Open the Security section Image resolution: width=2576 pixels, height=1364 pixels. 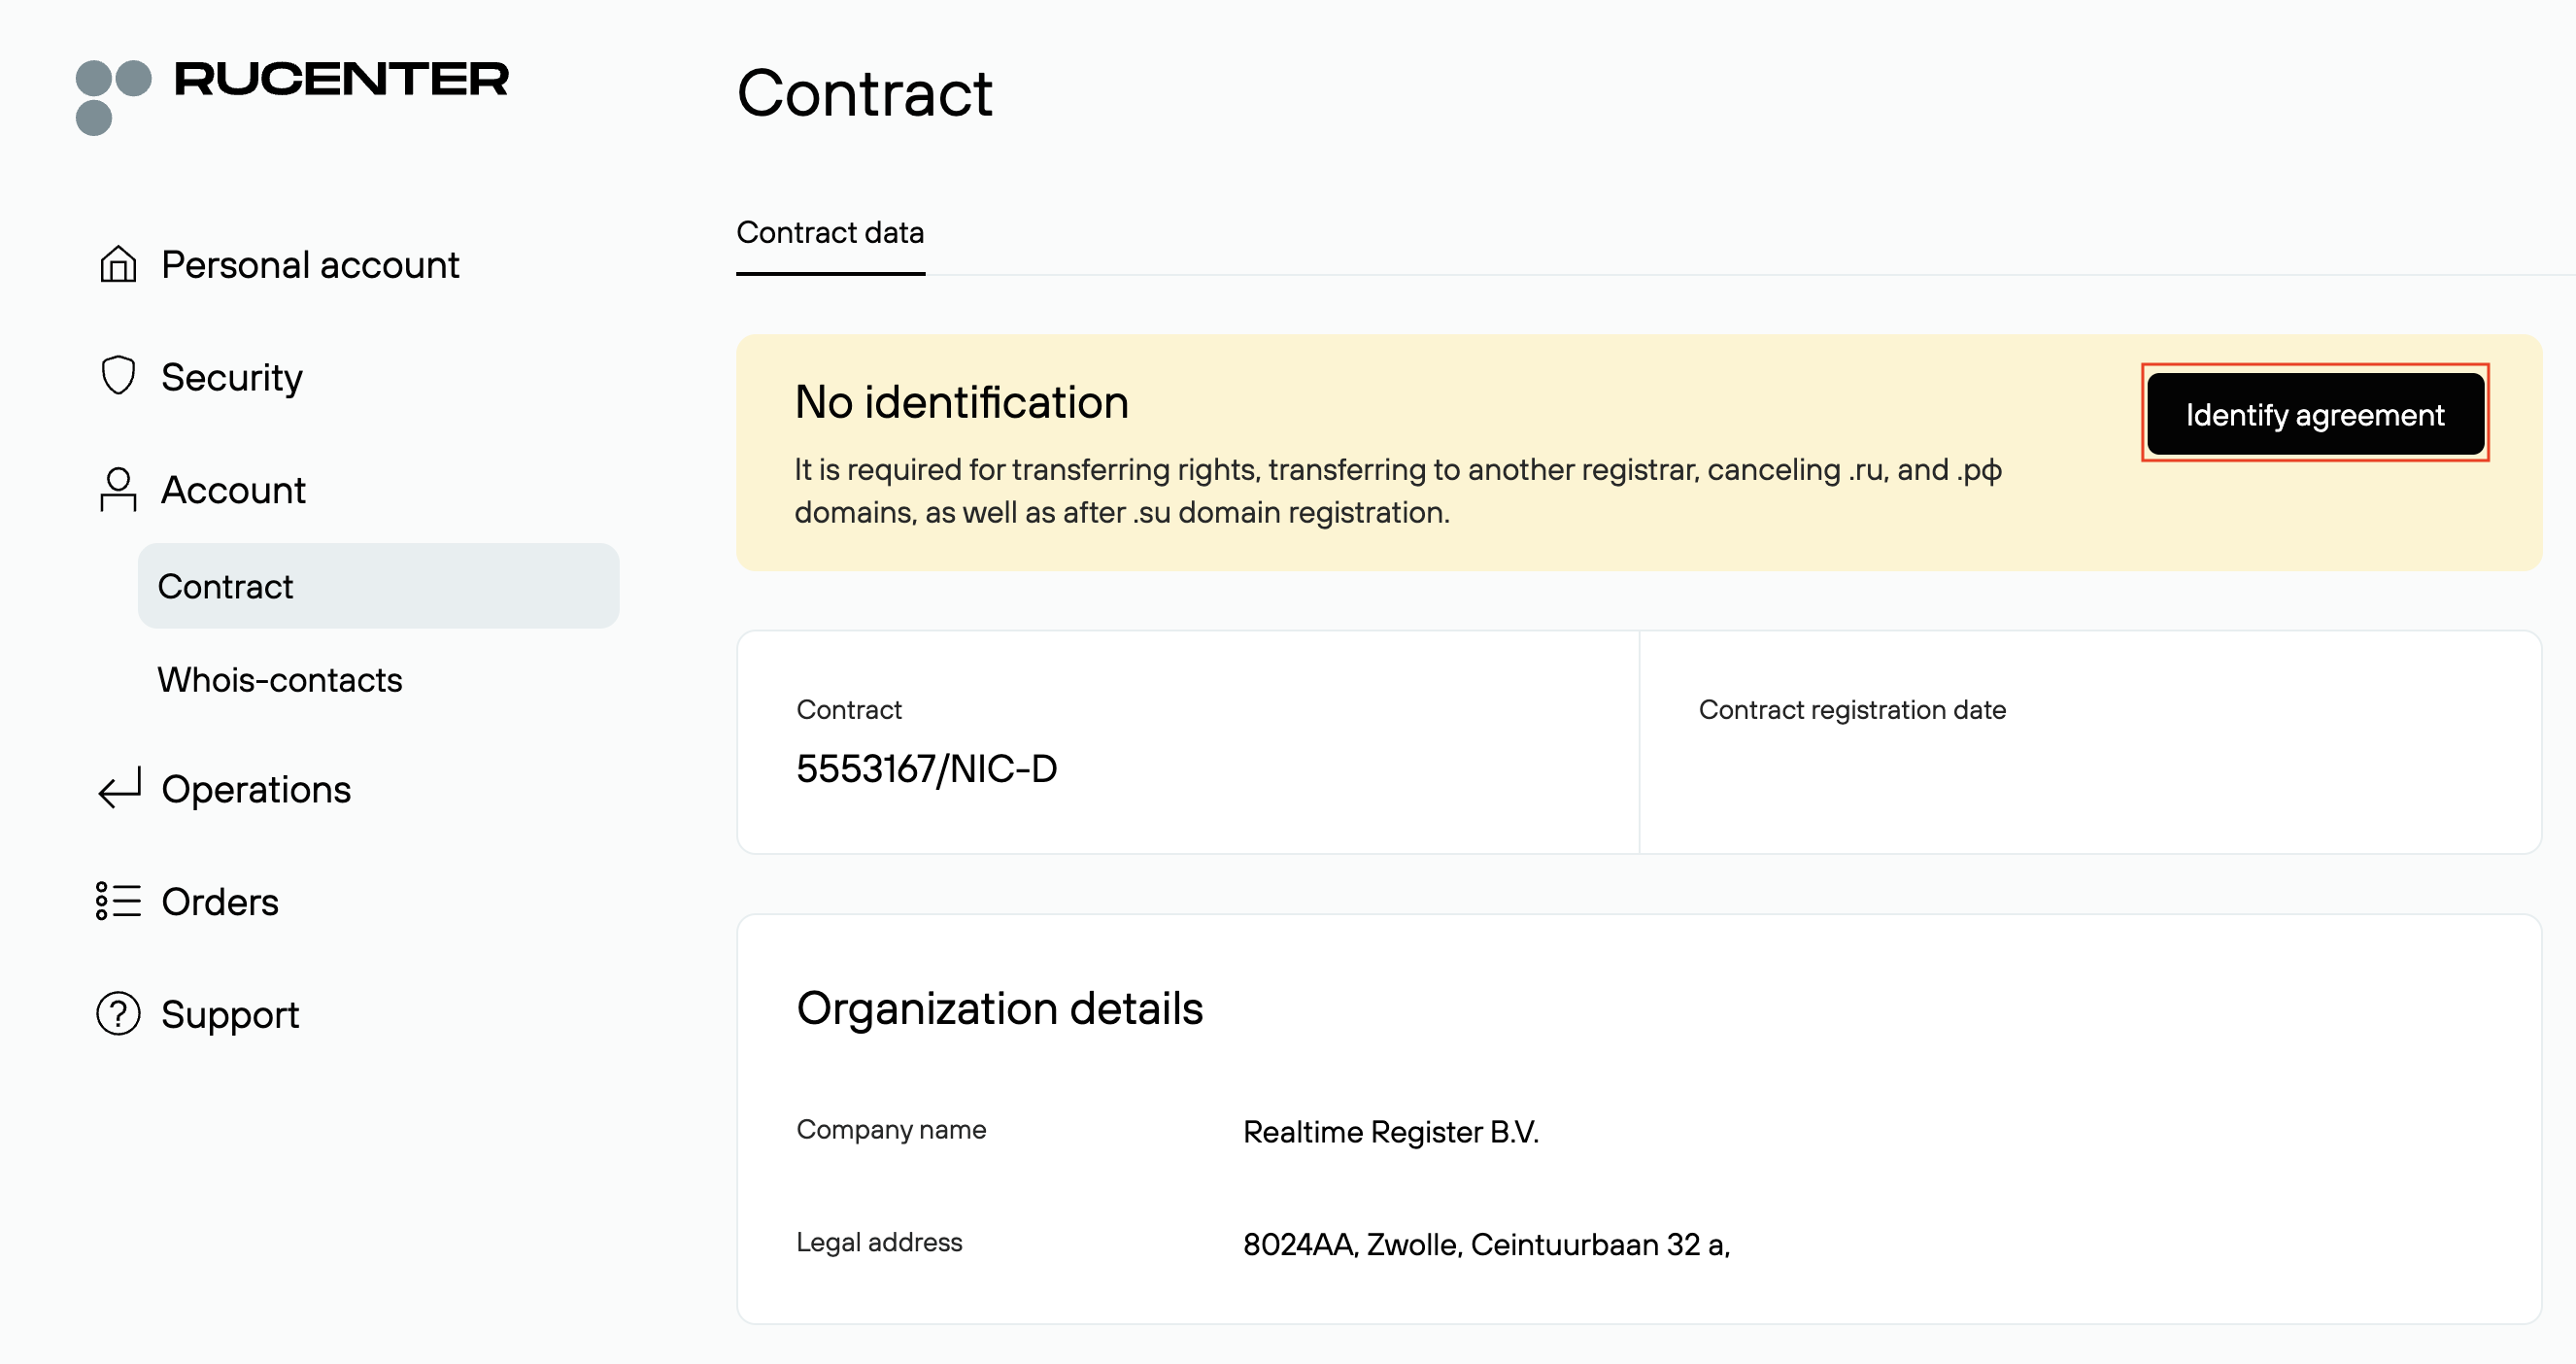[x=231, y=377]
